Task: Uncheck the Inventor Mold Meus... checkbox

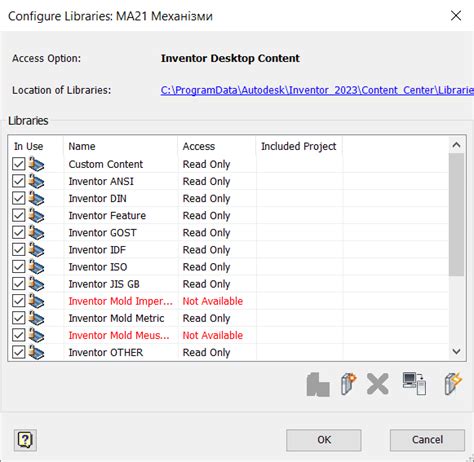Action: click(x=19, y=335)
